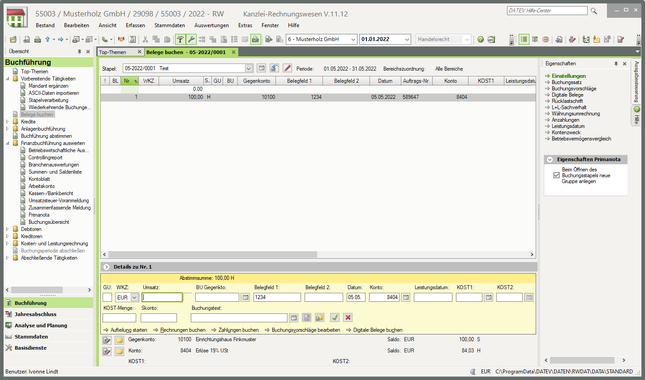This screenshot has width=645, height=380.
Task: Switch to the Top-Themen tab
Action: (113, 52)
